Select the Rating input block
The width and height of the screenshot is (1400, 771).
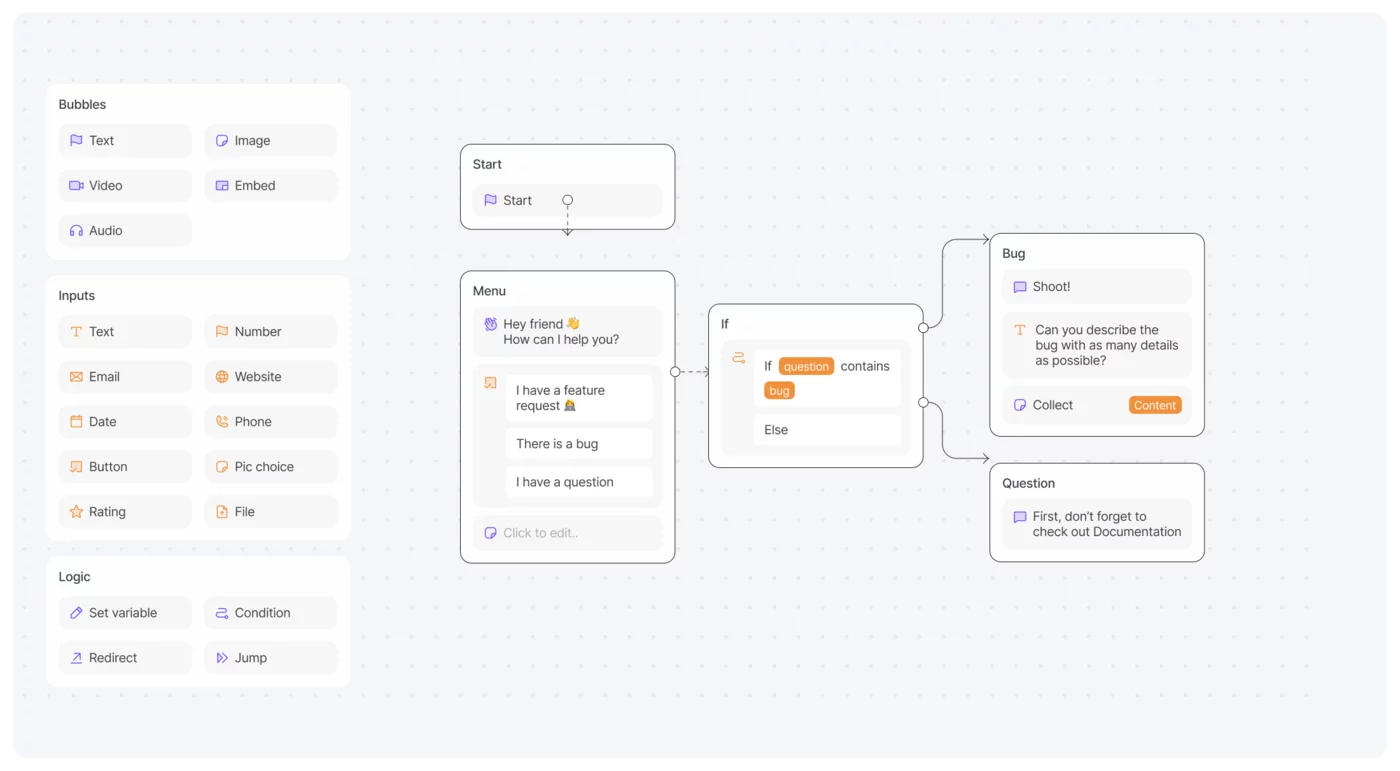coord(124,512)
